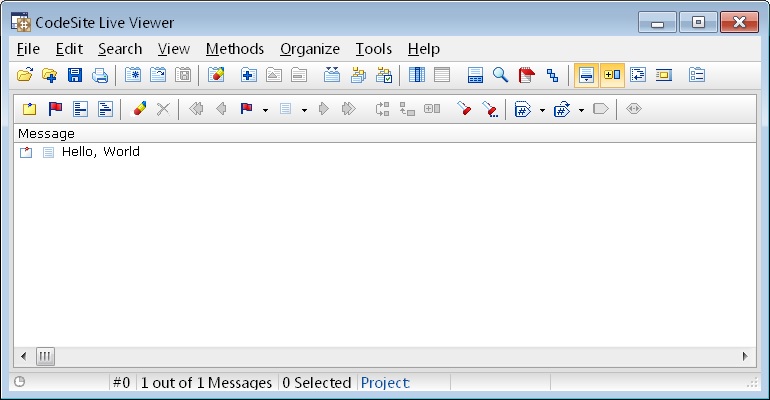Click the gray diamond arrows icon
The width and height of the screenshot is (770, 400).
[634, 108]
